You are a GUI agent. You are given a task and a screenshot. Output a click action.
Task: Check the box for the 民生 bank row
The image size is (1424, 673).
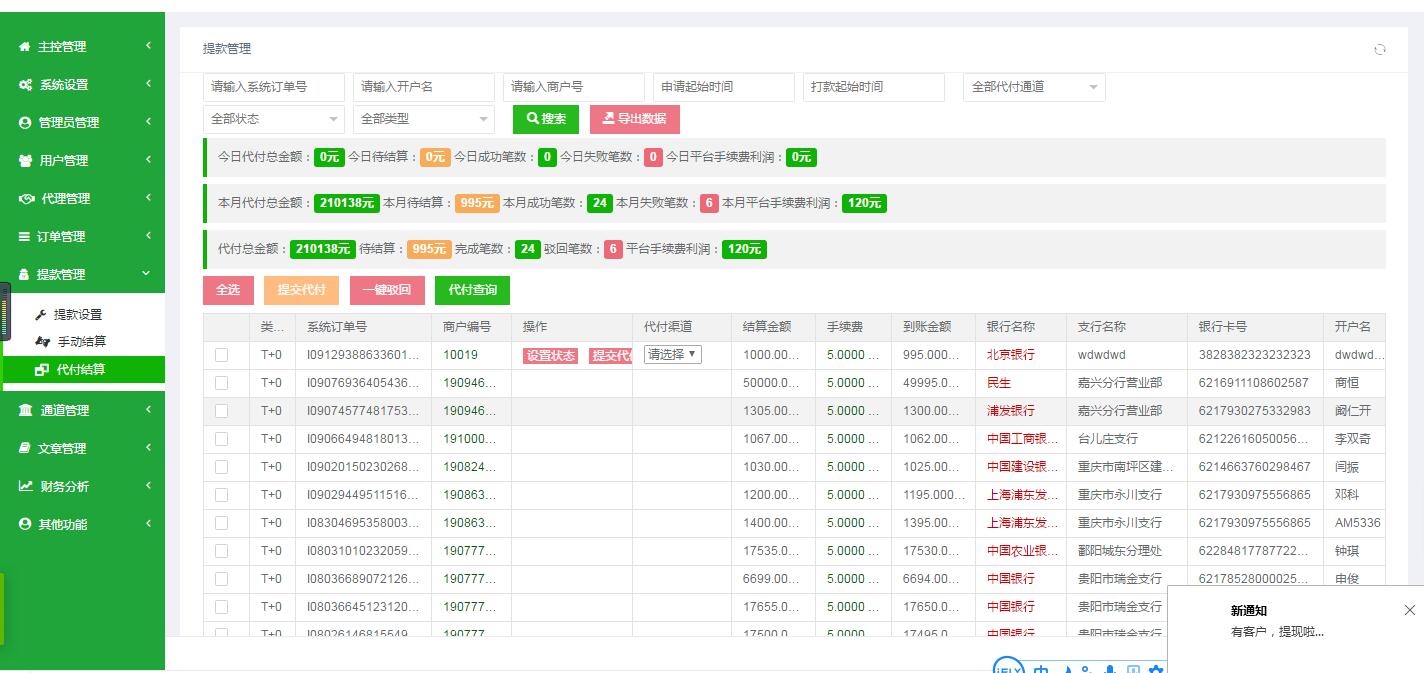coord(221,383)
